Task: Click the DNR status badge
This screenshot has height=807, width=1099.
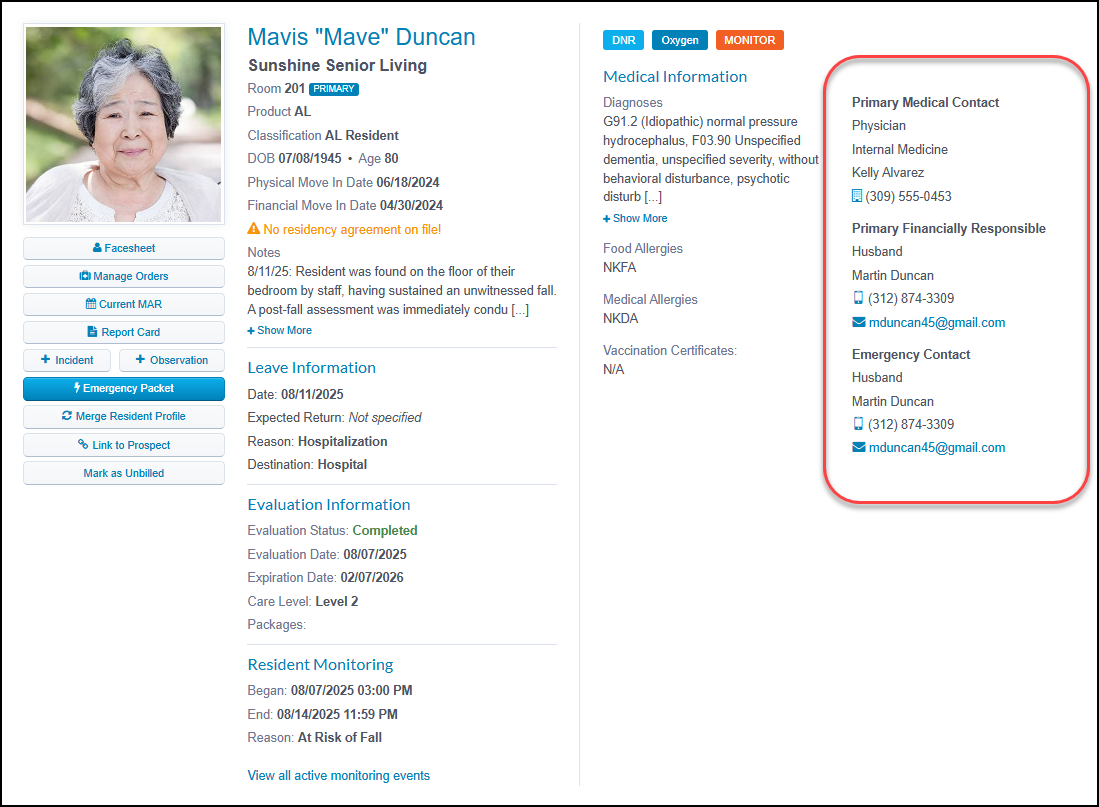Action: click(x=623, y=40)
